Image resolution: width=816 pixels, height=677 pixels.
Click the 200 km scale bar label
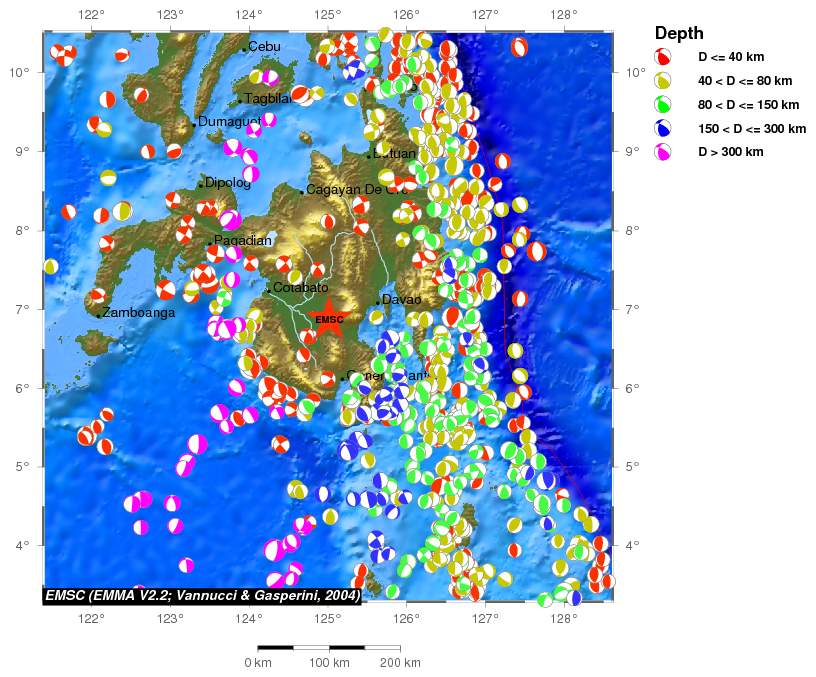pyautogui.click(x=399, y=663)
